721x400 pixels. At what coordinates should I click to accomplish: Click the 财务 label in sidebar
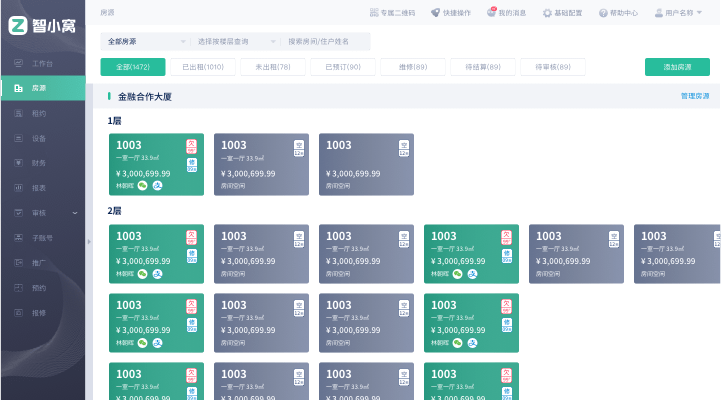(39, 163)
